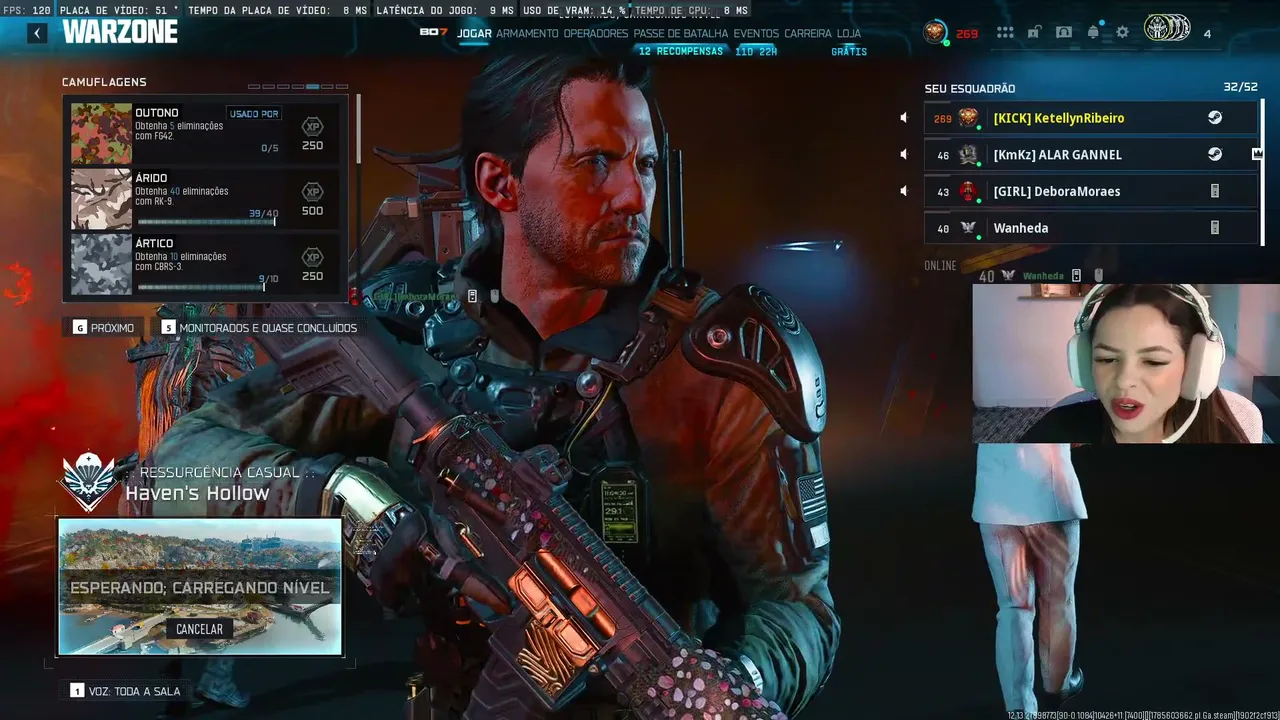This screenshot has width=1280, height=720.
Task: Click the padlock party privacy icon
Action: [1034, 32]
